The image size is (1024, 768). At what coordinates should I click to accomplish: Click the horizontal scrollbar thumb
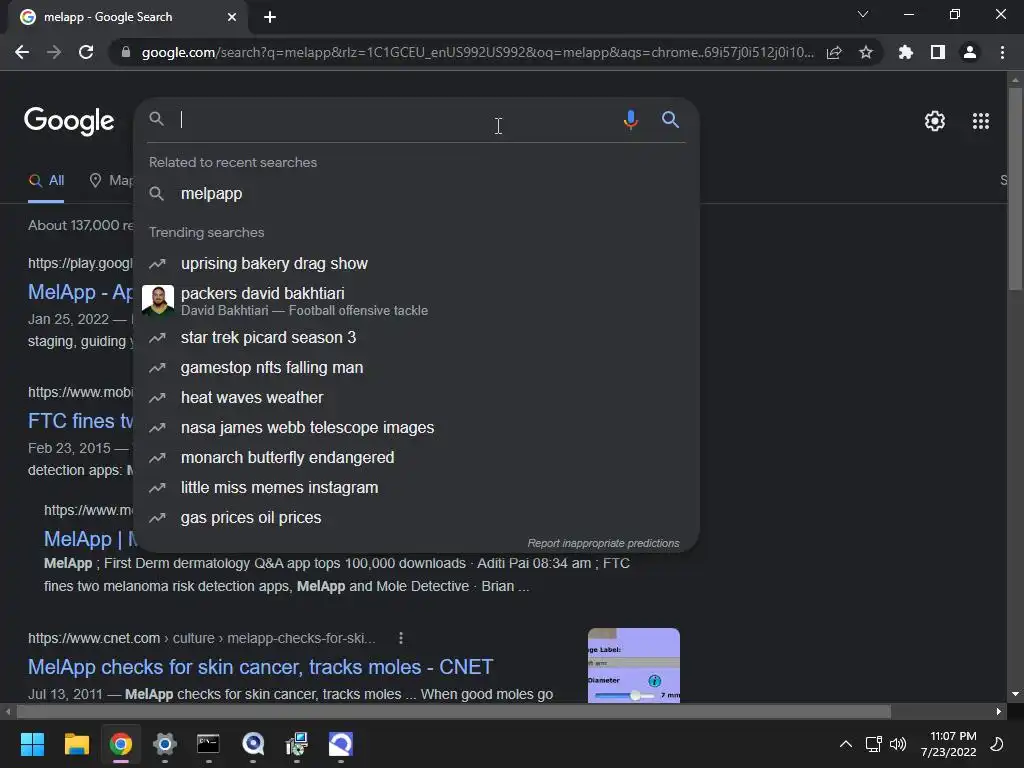click(454, 711)
